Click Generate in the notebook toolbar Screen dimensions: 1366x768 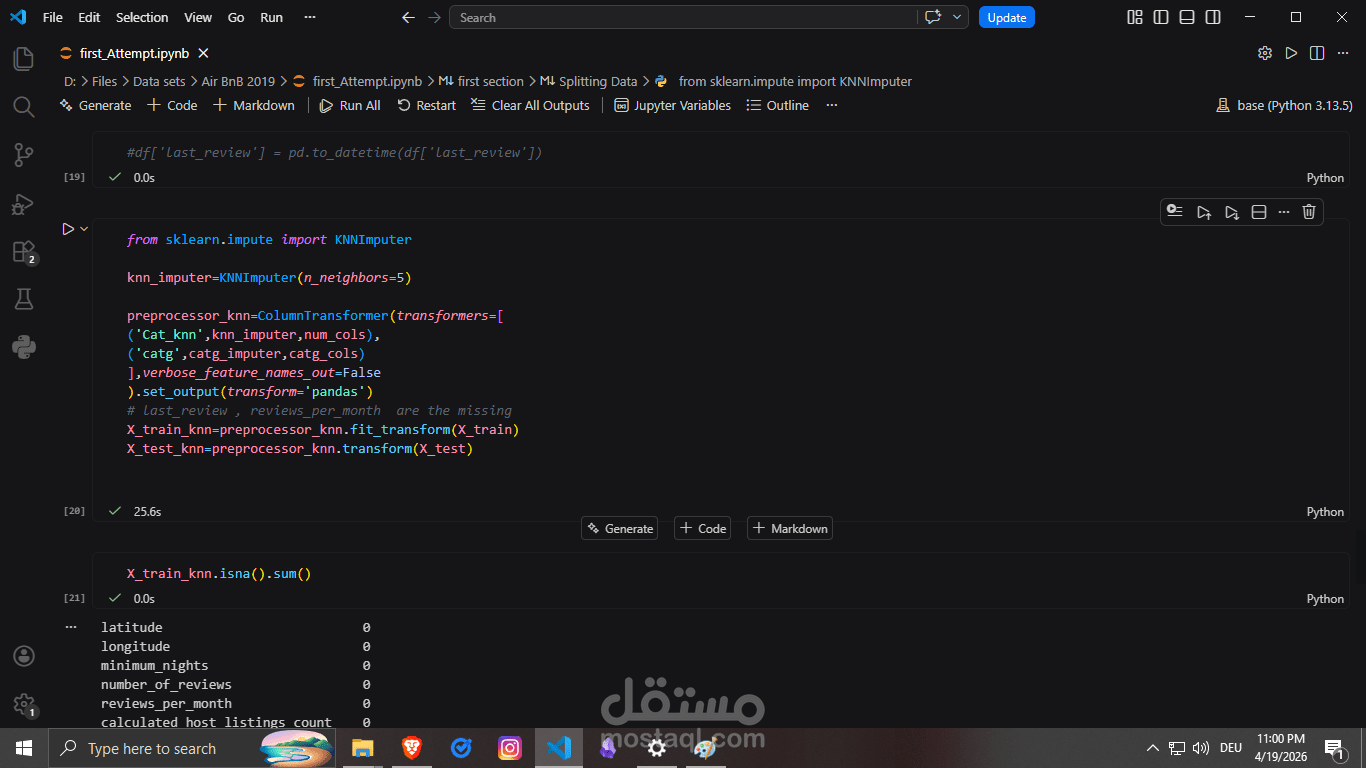click(x=96, y=105)
